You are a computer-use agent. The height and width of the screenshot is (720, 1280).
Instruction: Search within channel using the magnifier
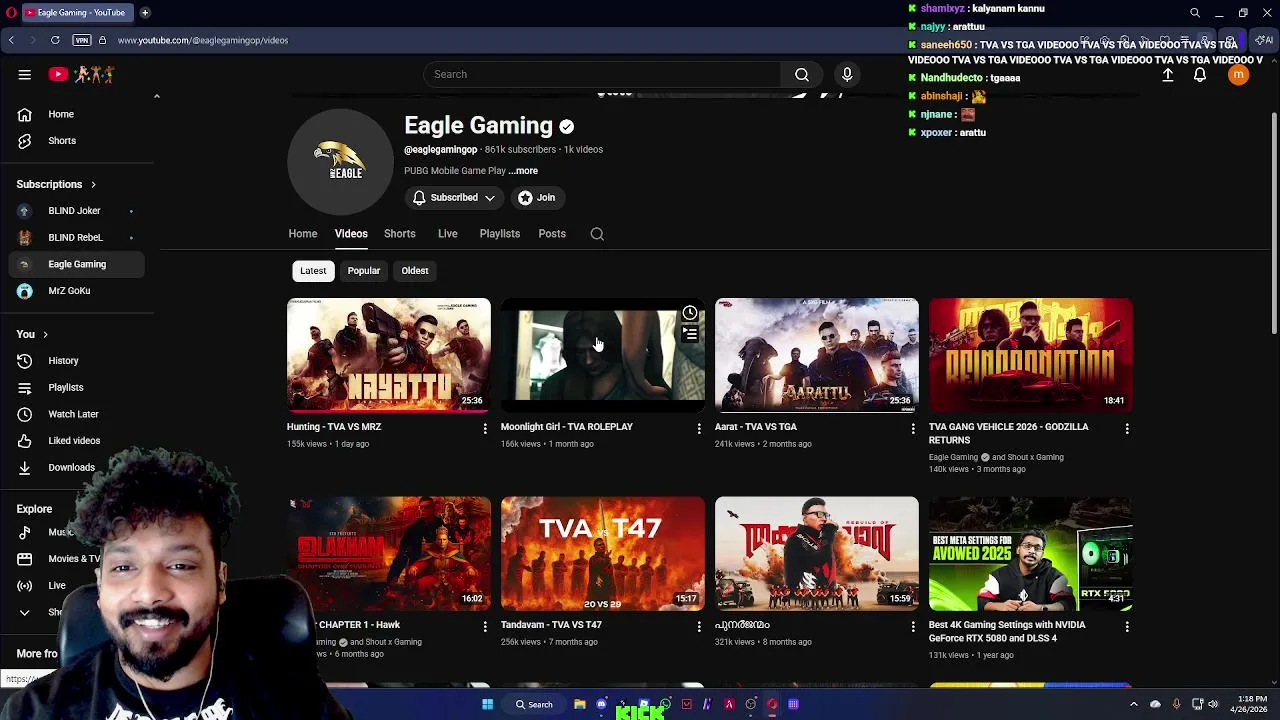(x=597, y=234)
